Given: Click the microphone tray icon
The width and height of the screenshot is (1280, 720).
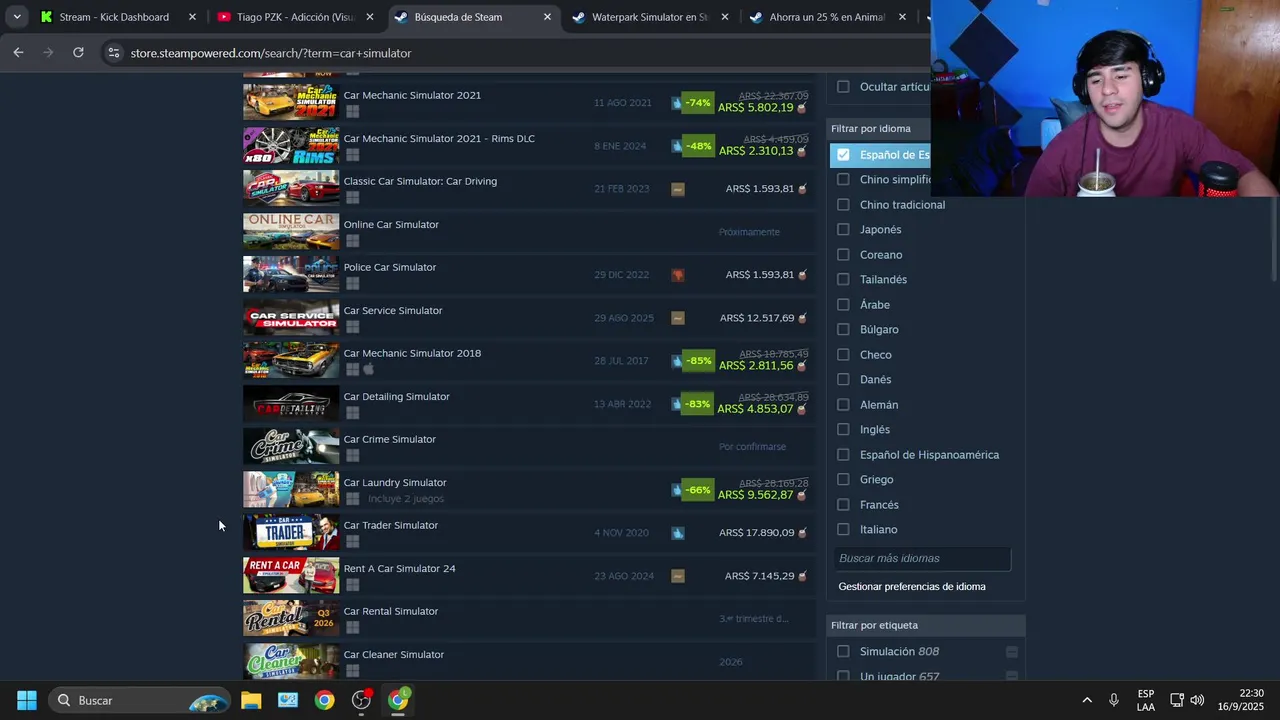Looking at the screenshot, I should click(x=1114, y=700).
